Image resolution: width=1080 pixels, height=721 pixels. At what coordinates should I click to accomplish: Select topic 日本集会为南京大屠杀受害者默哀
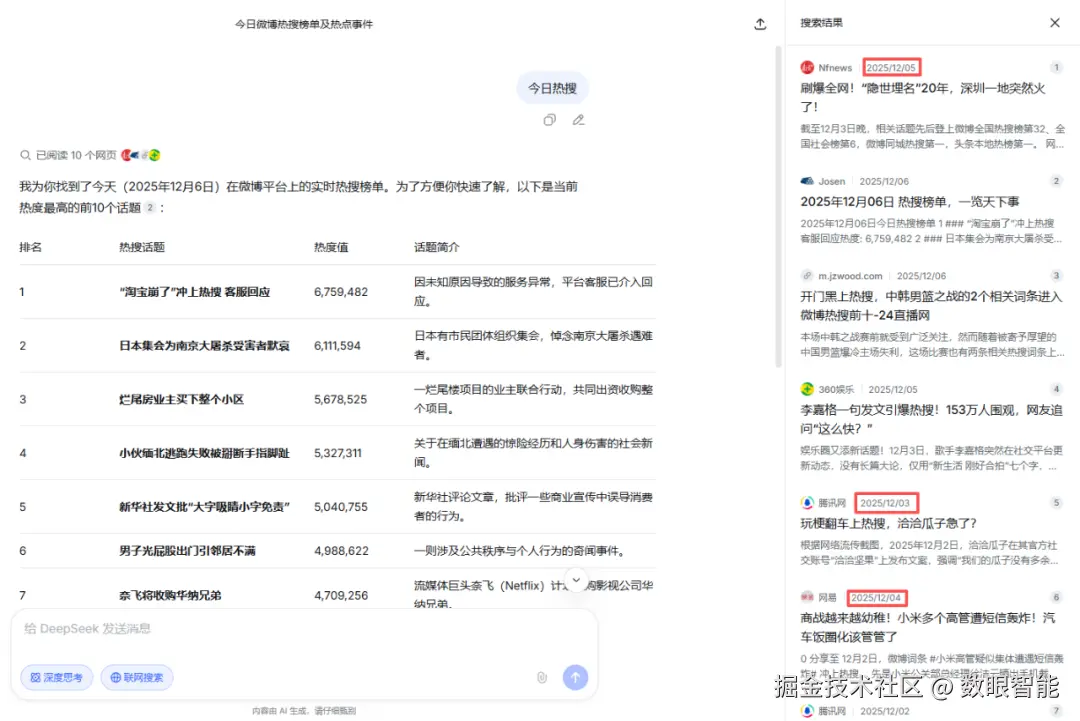point(205,346)
